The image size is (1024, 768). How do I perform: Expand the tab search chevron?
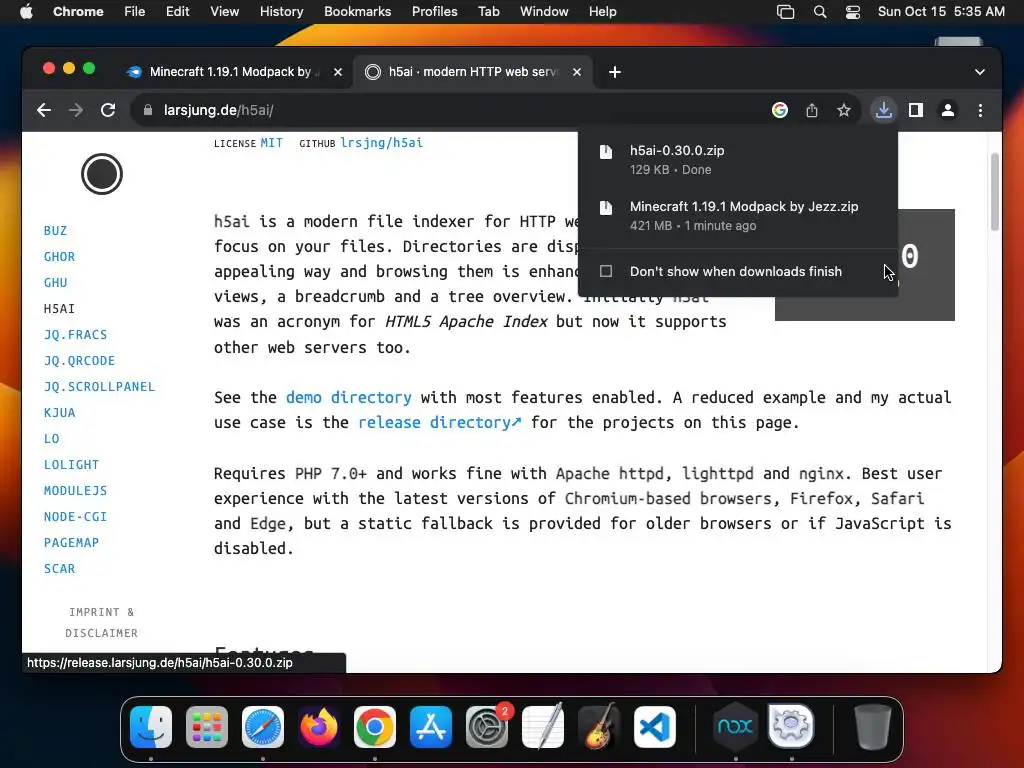[x=980, y=72]
